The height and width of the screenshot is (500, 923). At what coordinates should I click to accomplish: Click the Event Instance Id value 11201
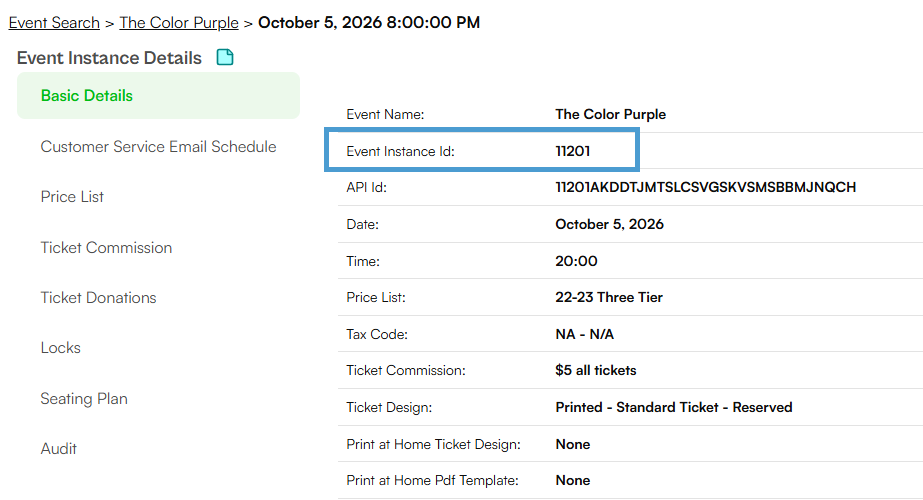573,151
